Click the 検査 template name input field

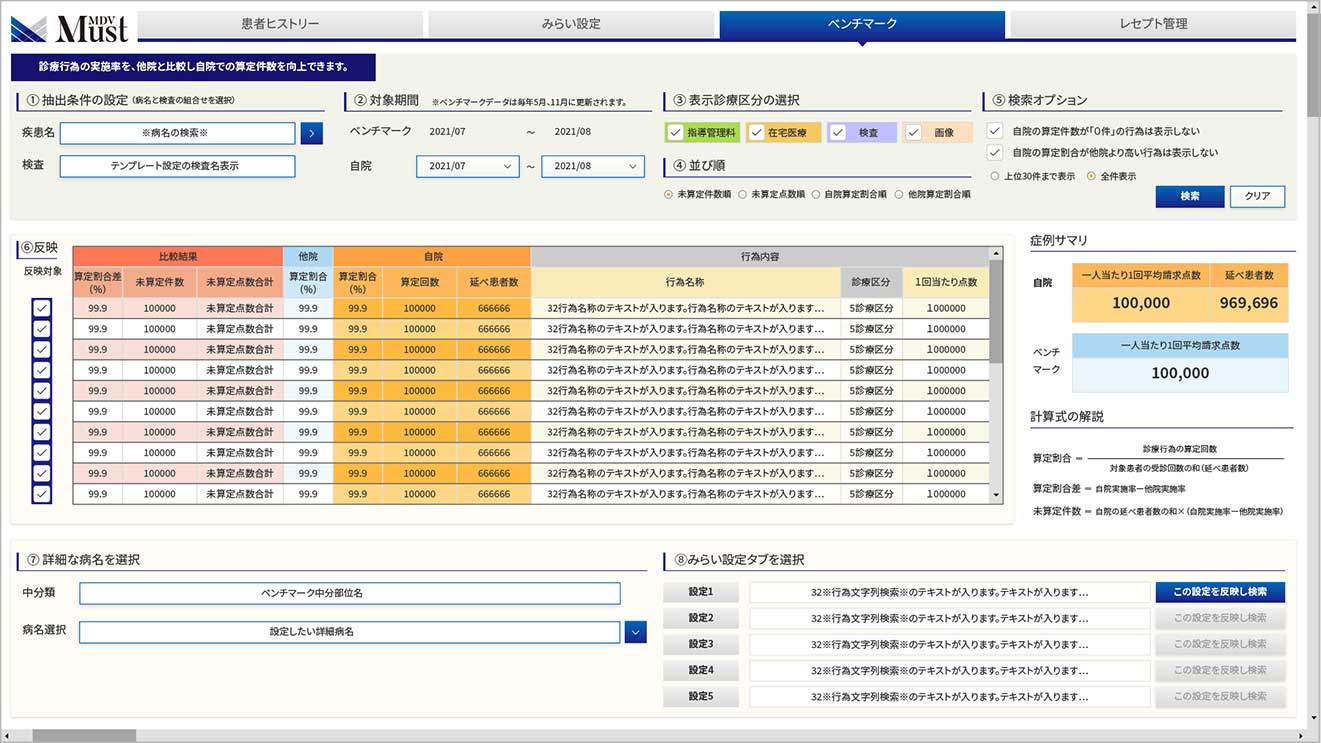pos(177,166)
